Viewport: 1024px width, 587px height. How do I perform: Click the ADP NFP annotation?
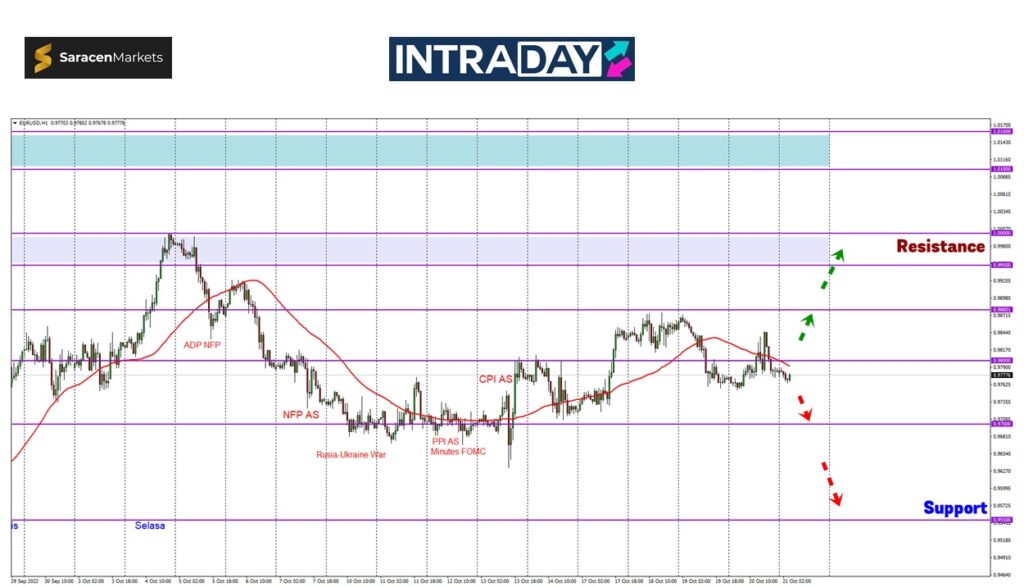coord(204,345)
